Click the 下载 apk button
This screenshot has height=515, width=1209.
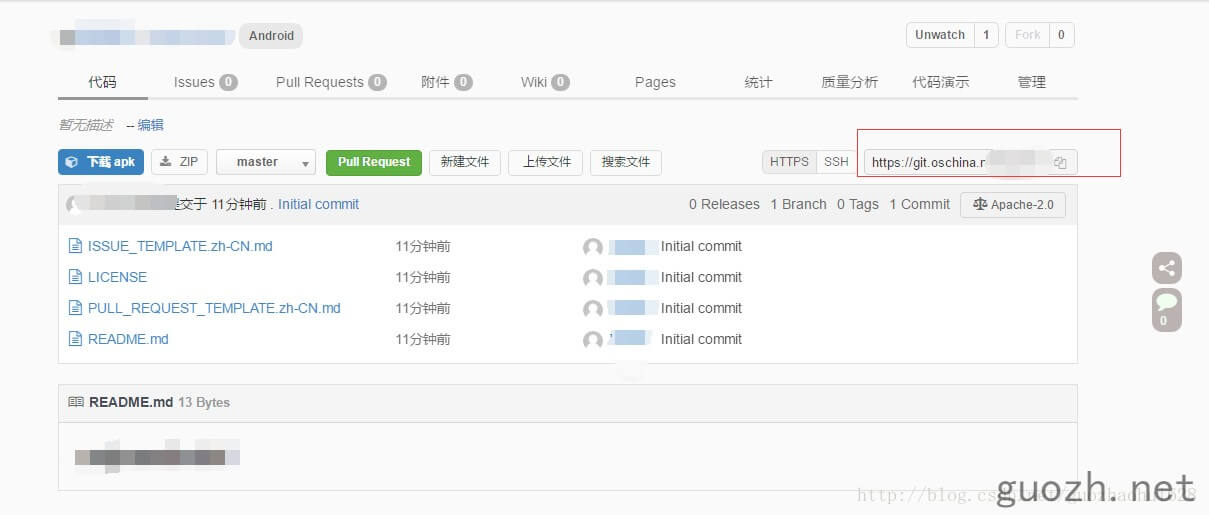101,162
